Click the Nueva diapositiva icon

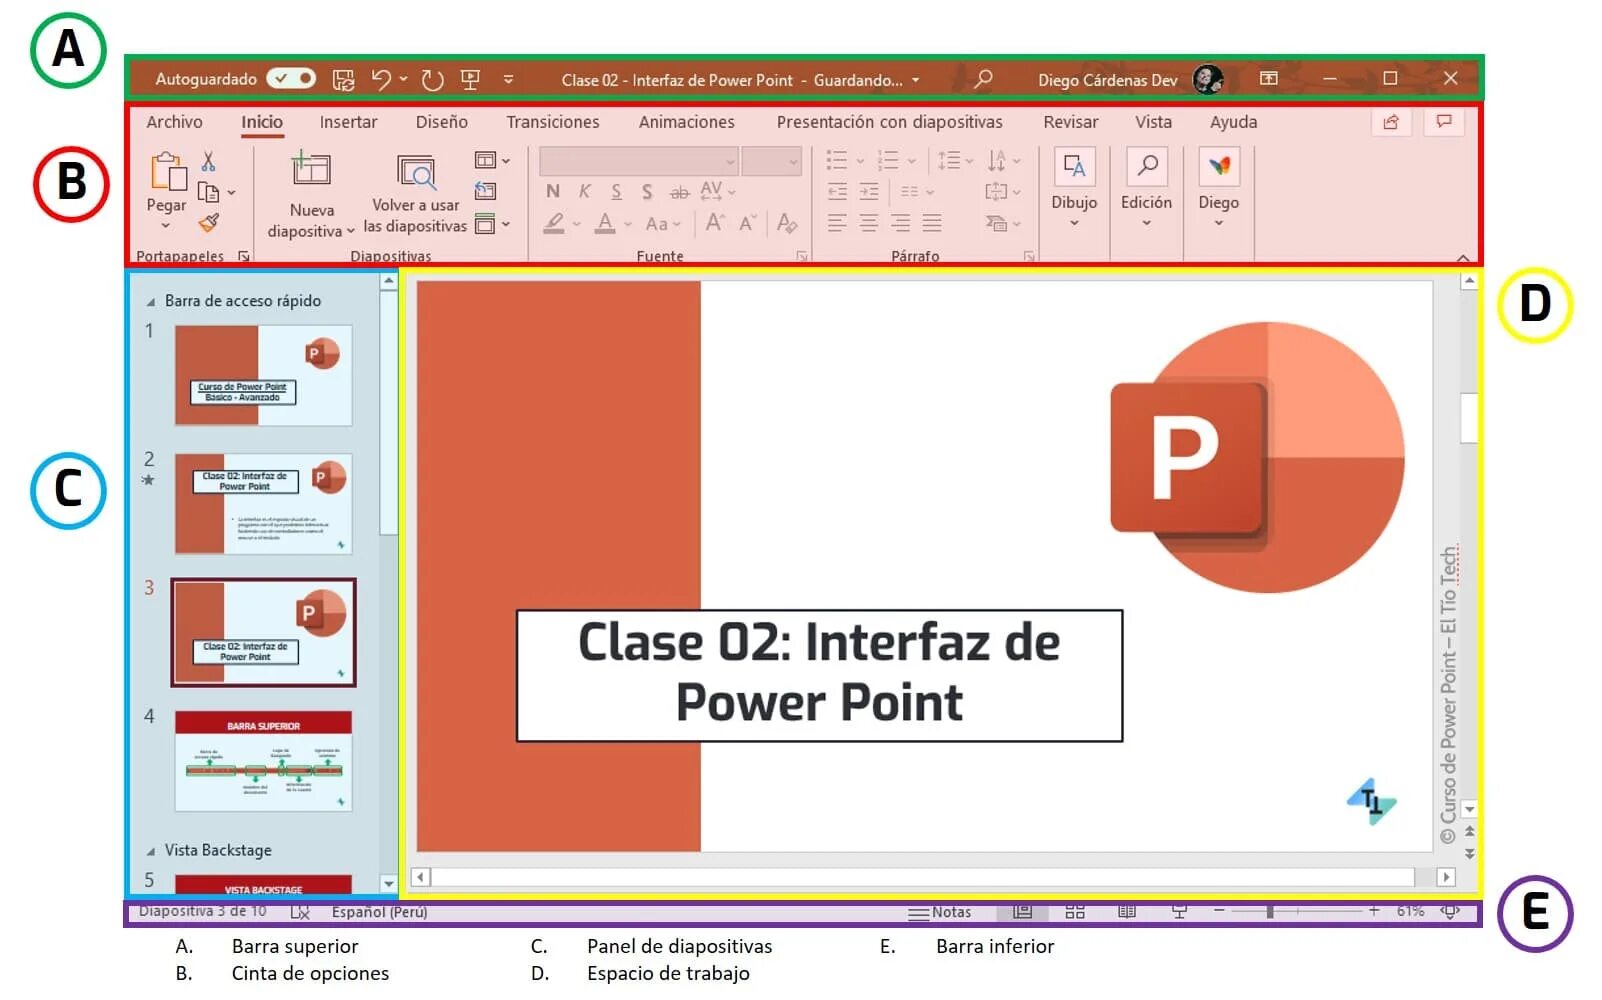(x=311, y=168)
